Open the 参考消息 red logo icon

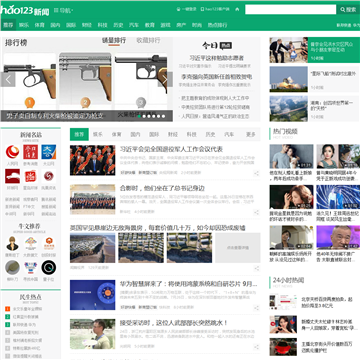30,152
